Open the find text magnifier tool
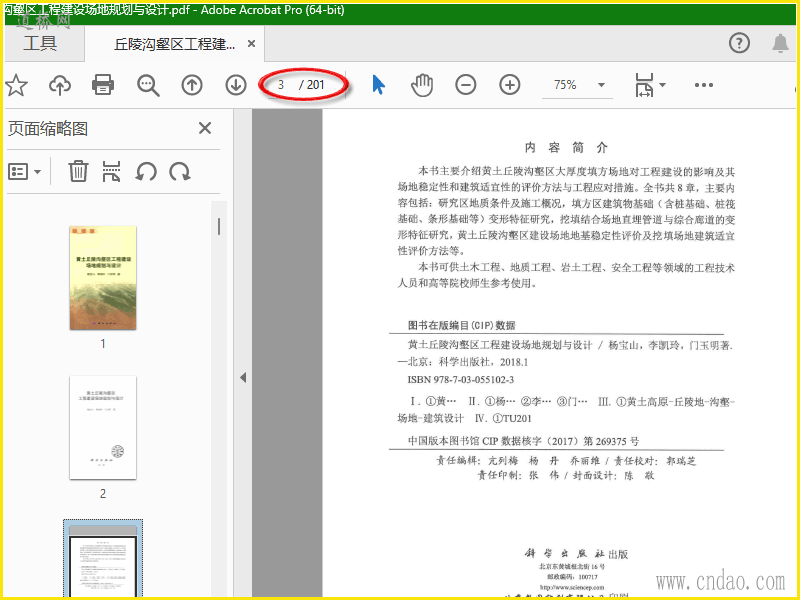800x600 pixels. click(x=148, y=85)
